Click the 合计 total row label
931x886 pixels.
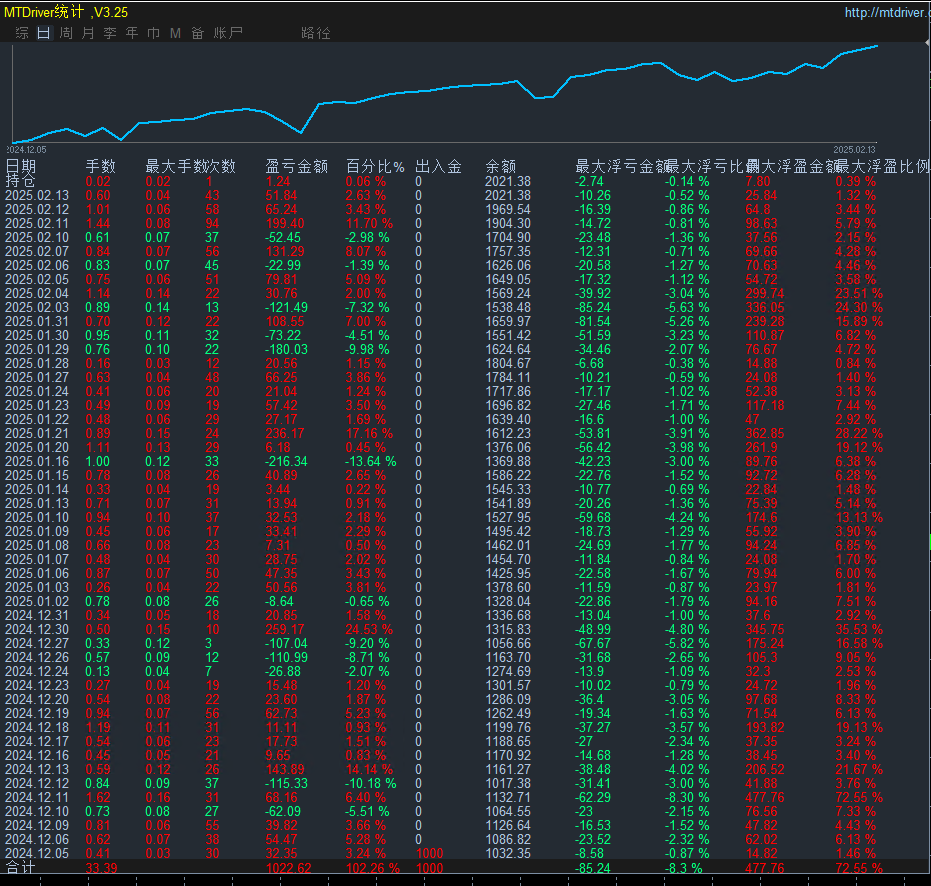[20, 868]
